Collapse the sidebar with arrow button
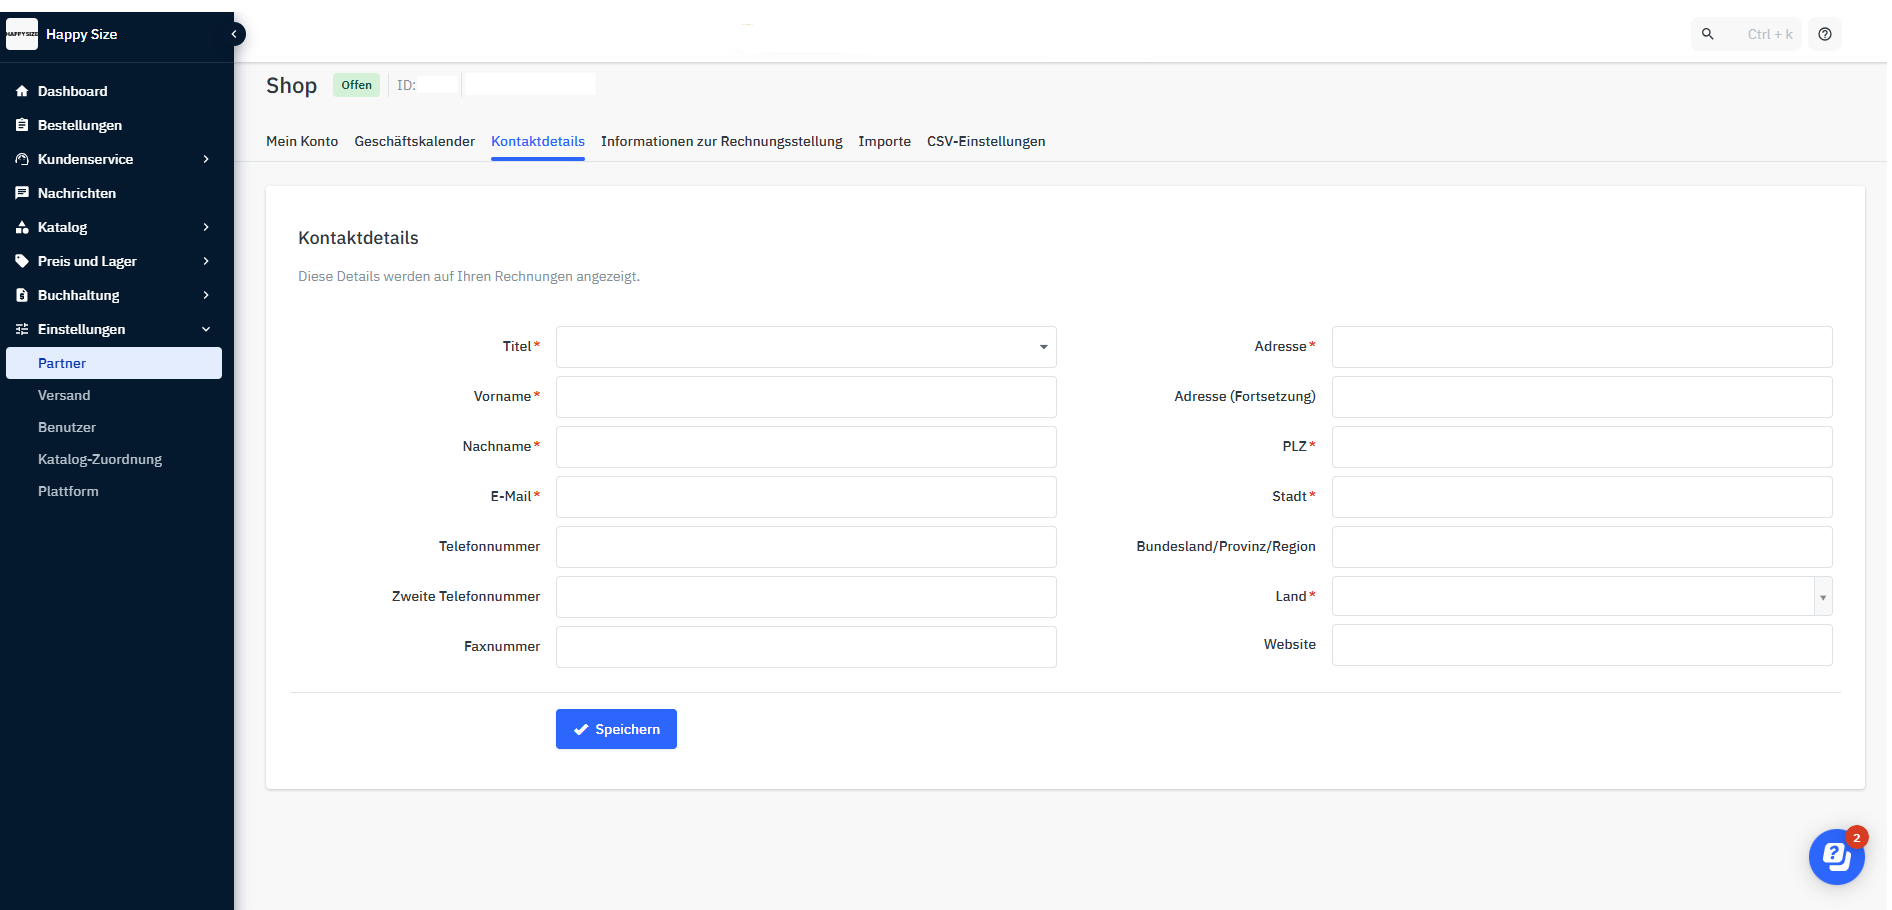 click(x=234, y=34)
